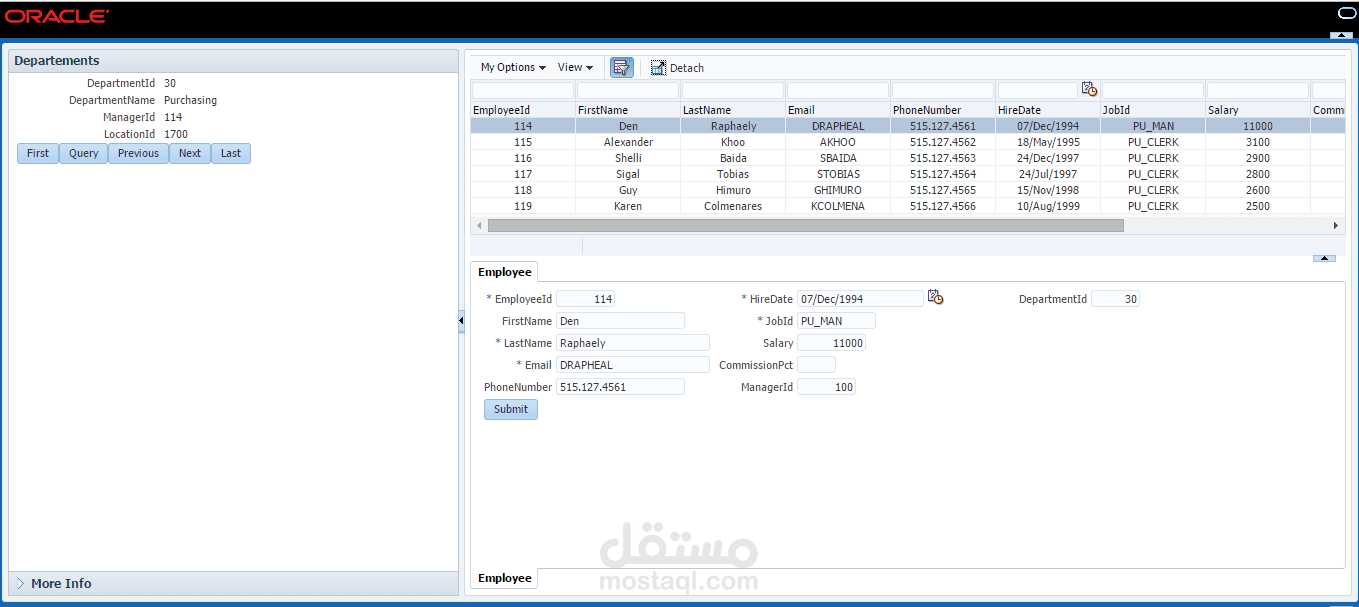This screenshot has width=1359, height=607.
Task: Open the View dropdown menu
Action: 575,67
